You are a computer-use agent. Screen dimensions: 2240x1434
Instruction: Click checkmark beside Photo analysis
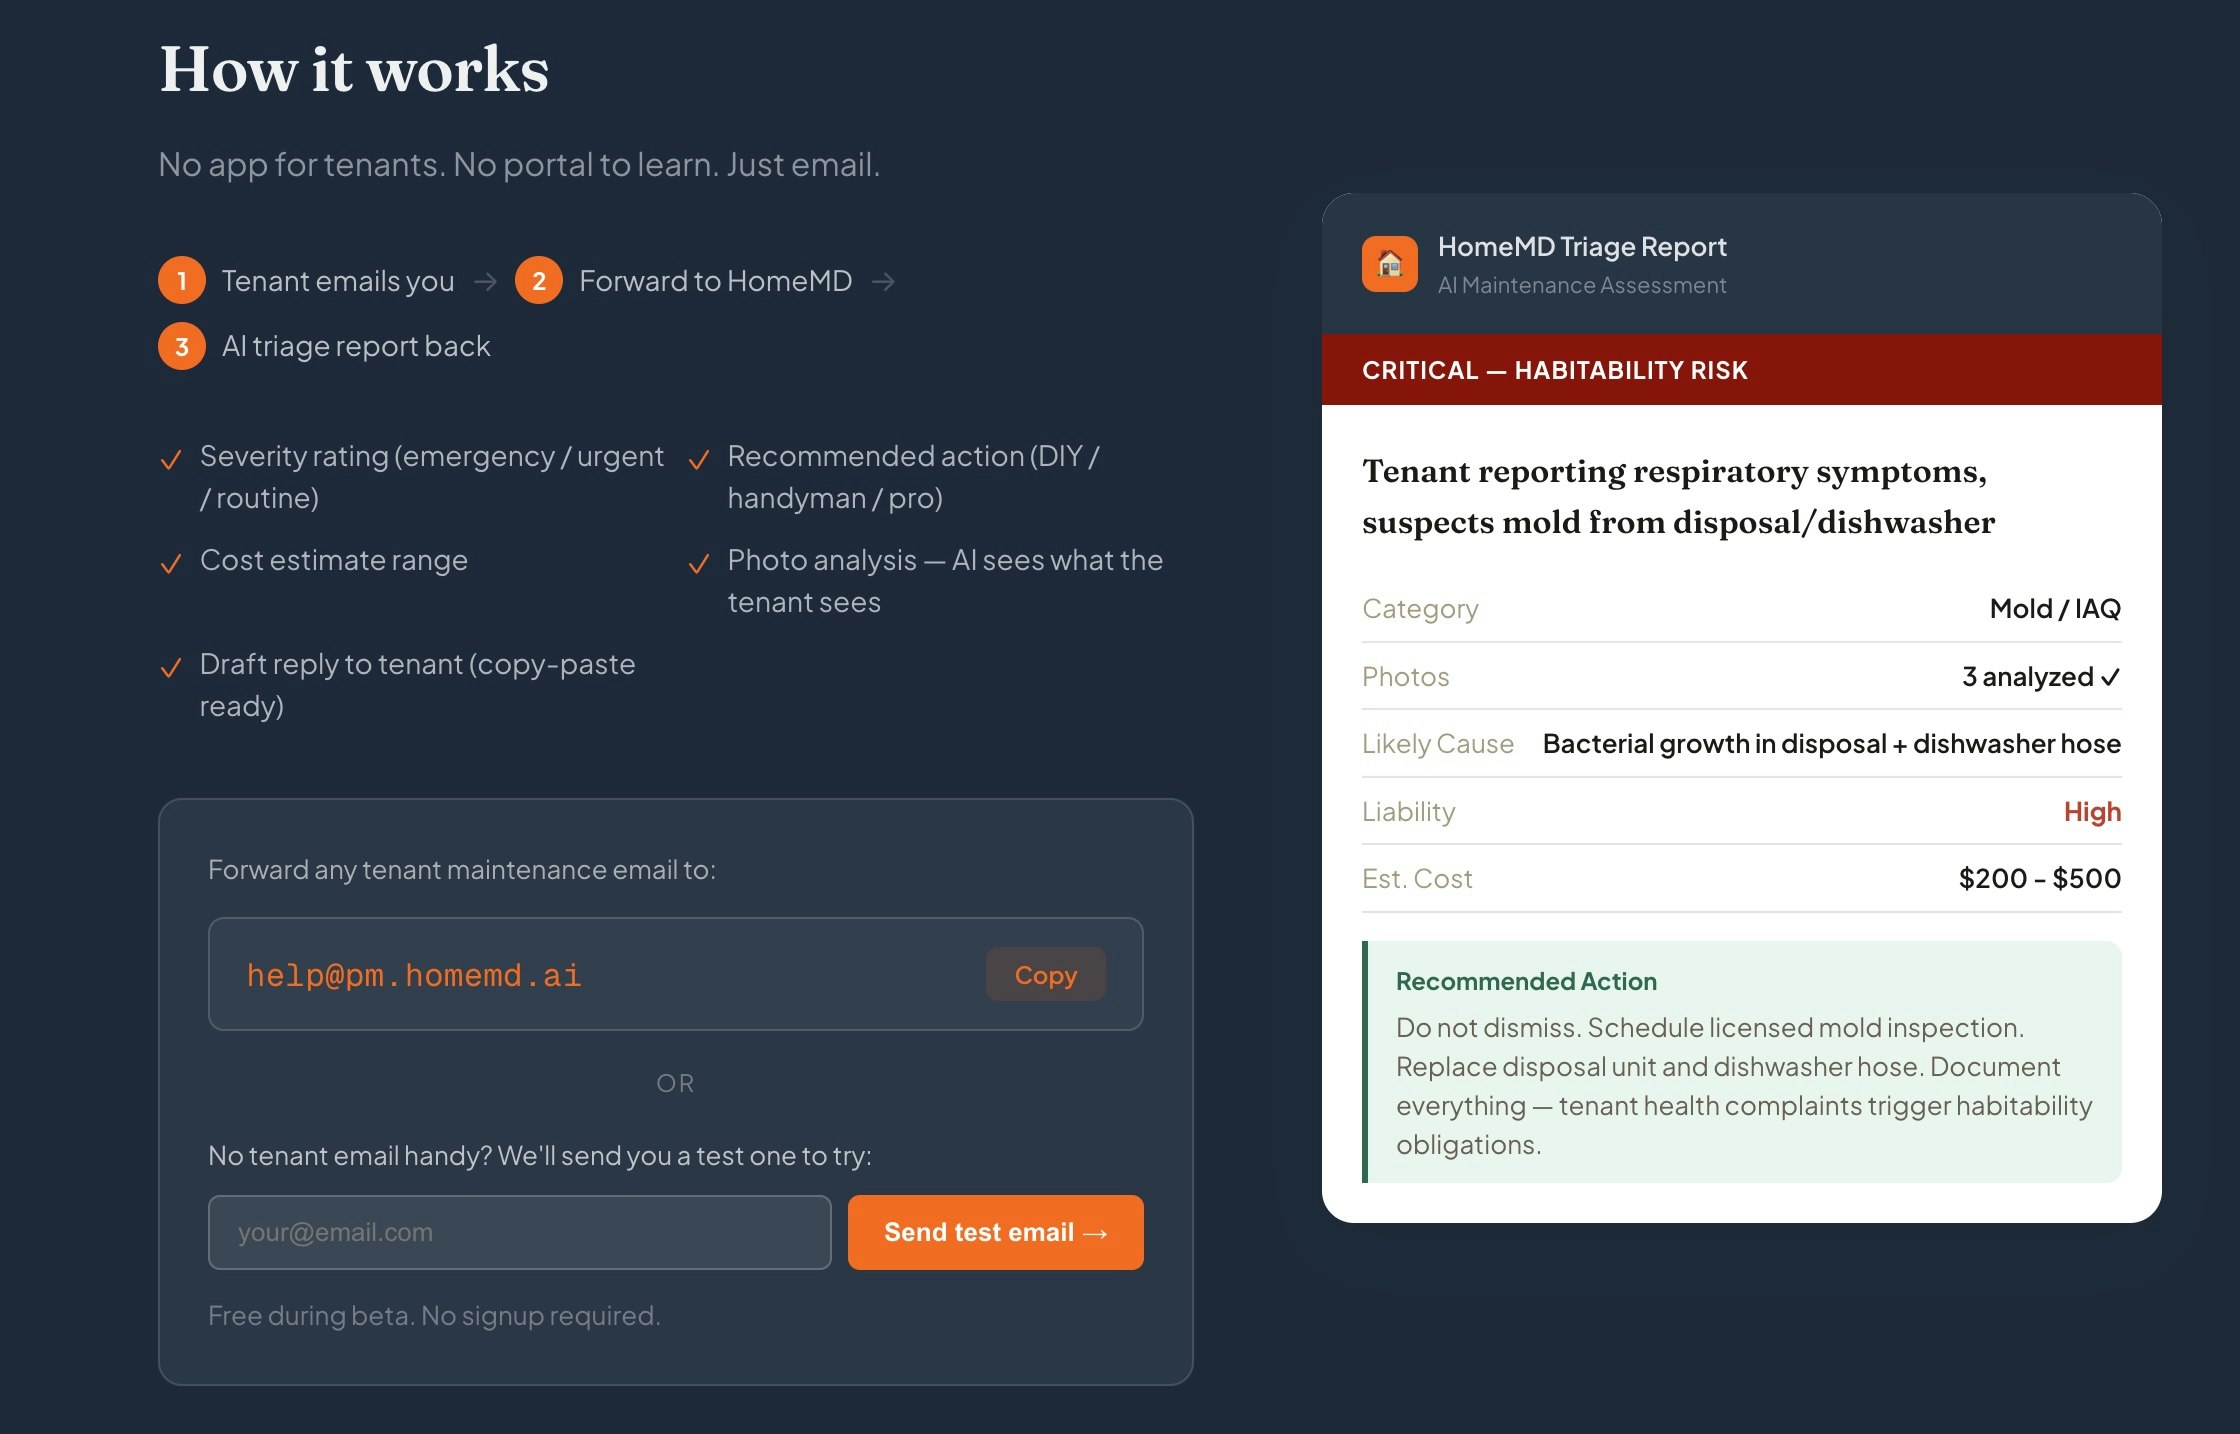coord(699,564)
